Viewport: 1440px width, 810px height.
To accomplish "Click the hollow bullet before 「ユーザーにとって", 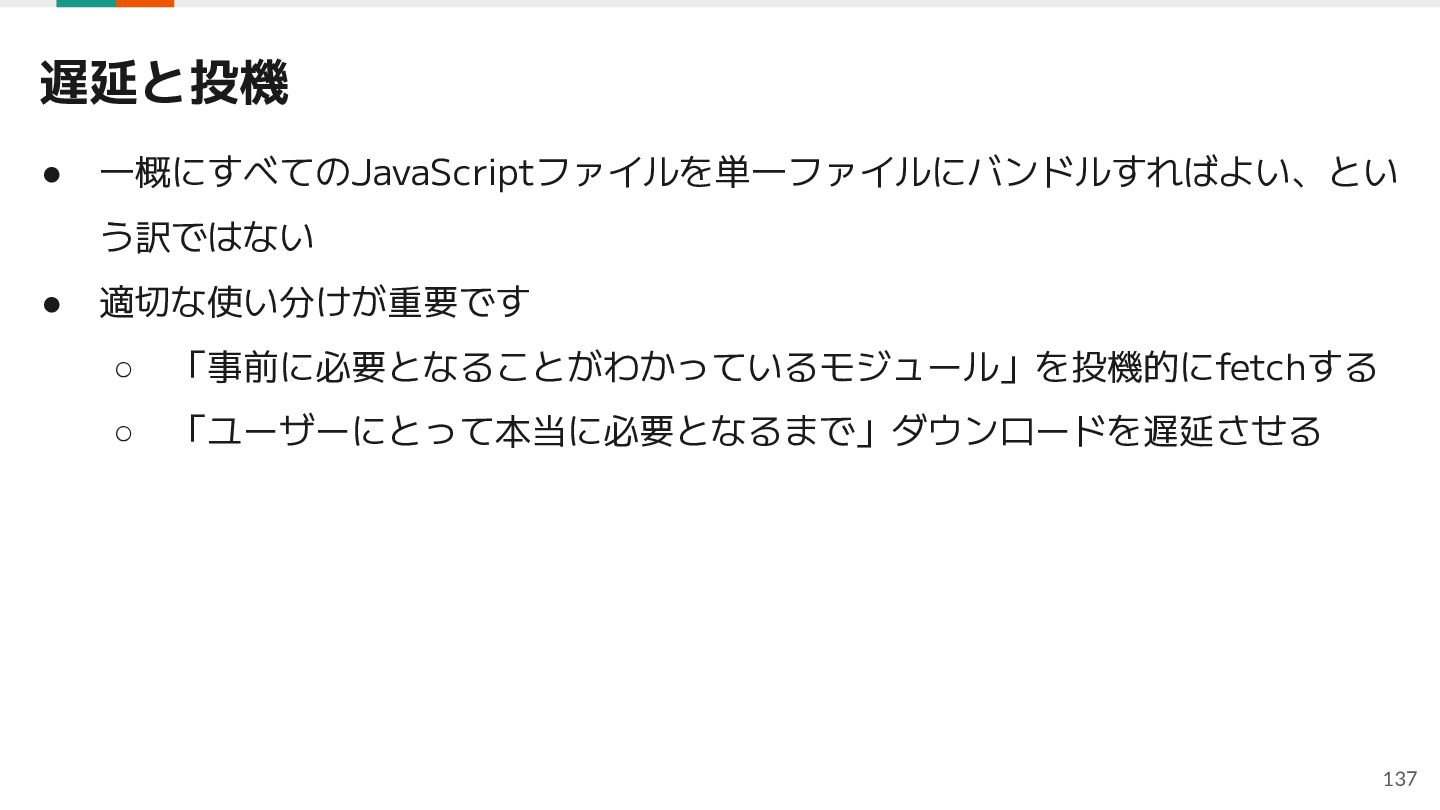I will 123,433.
